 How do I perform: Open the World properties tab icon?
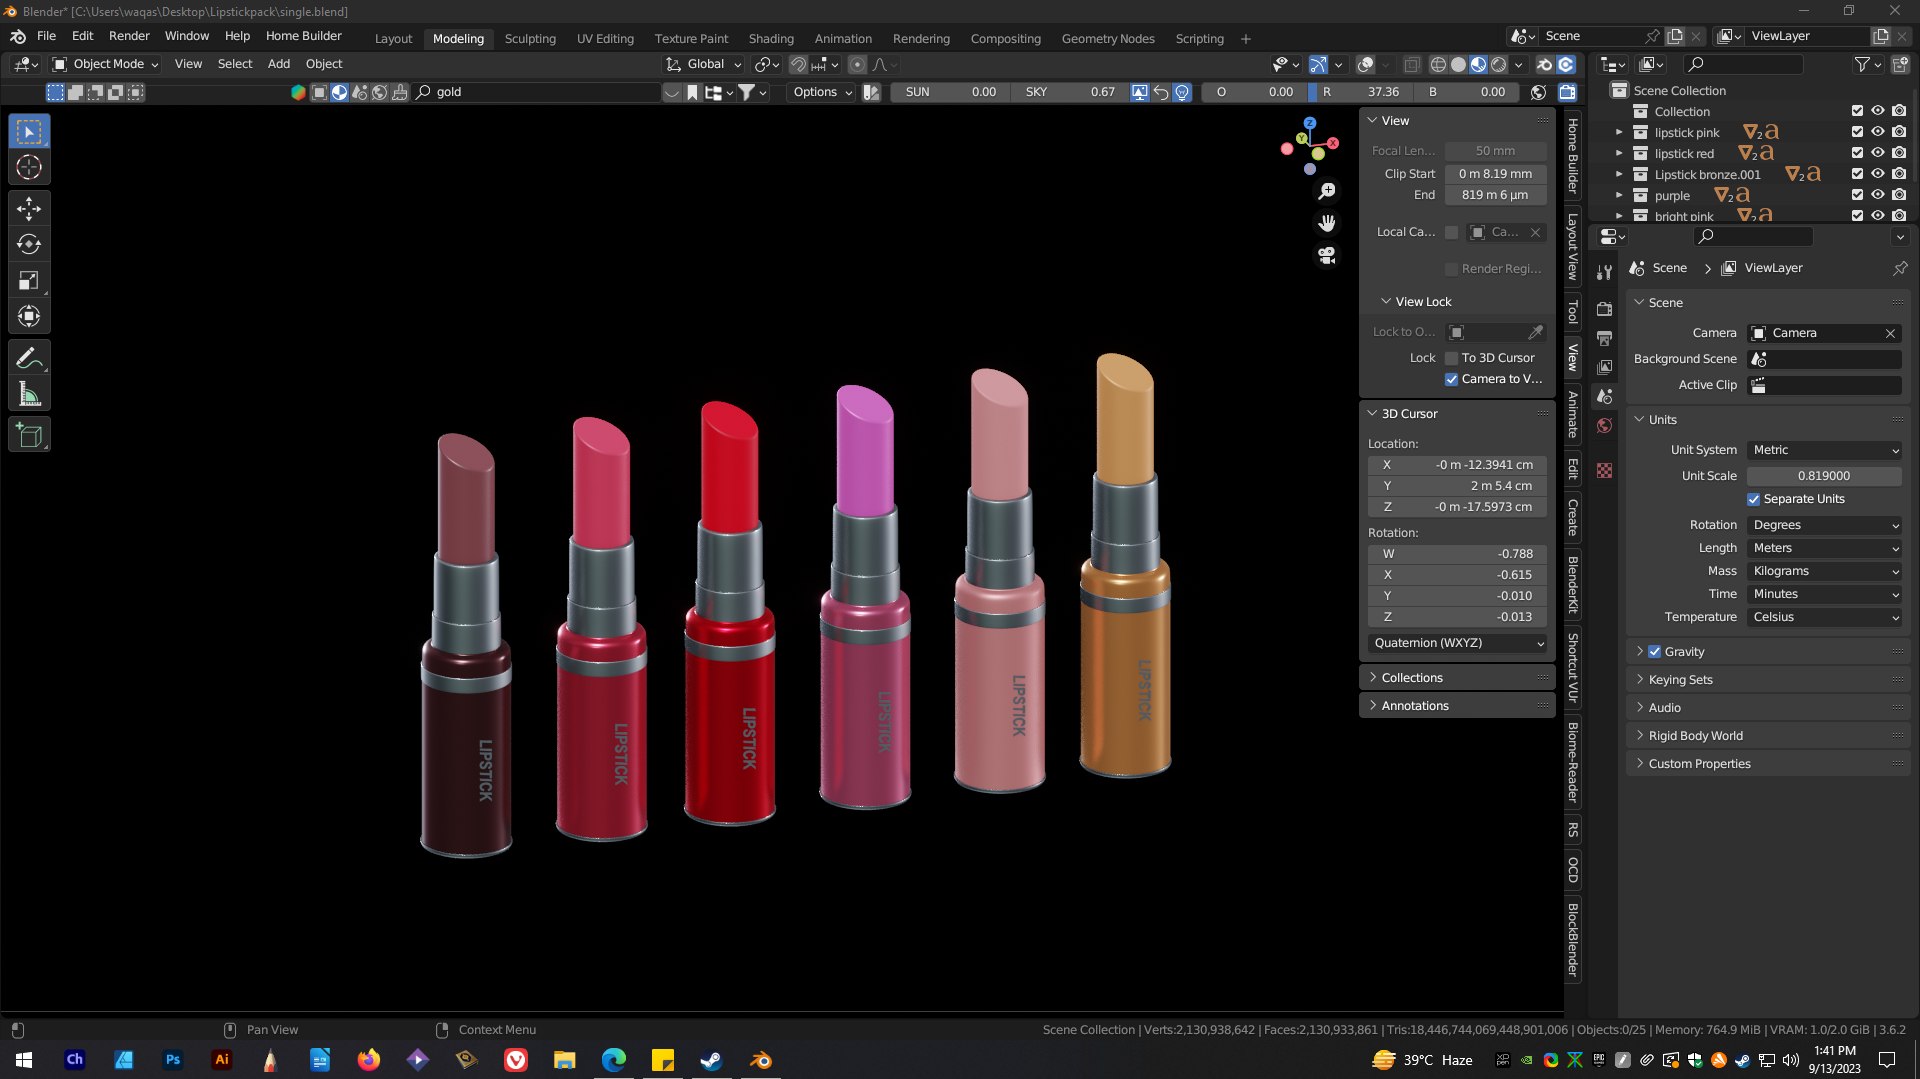click(1604, 426)
